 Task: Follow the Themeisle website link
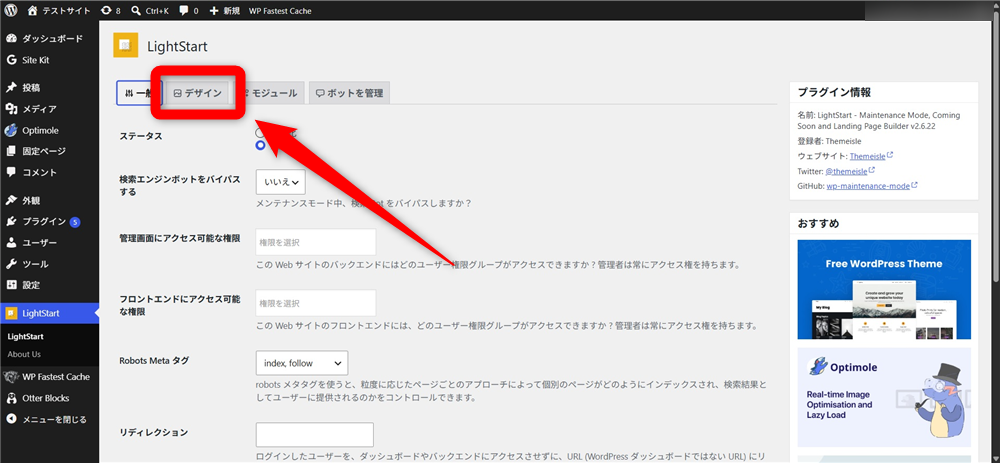[867, 156]
